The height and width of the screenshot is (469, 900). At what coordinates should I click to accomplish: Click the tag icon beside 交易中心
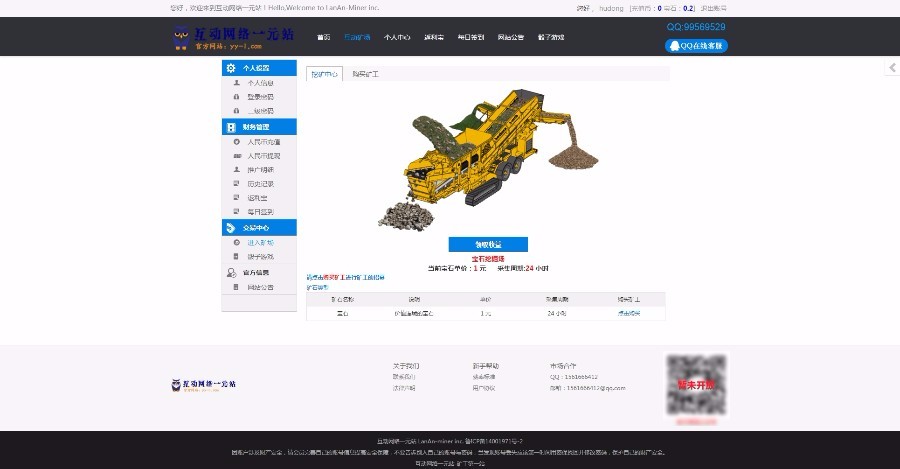(x=231, y=228)
